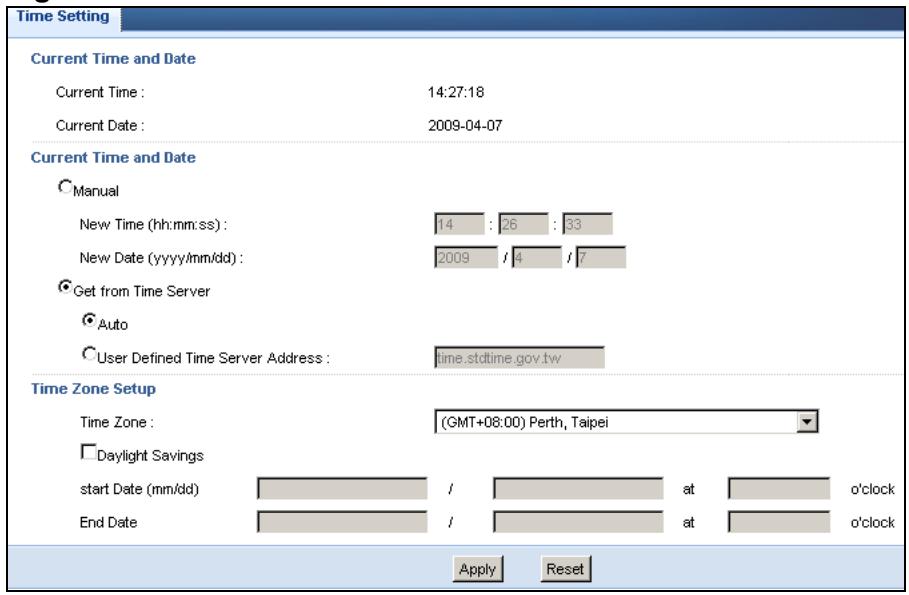Click the New Date day field
Viewport: 909px width, 595px height.
click(x=601, y=257)
